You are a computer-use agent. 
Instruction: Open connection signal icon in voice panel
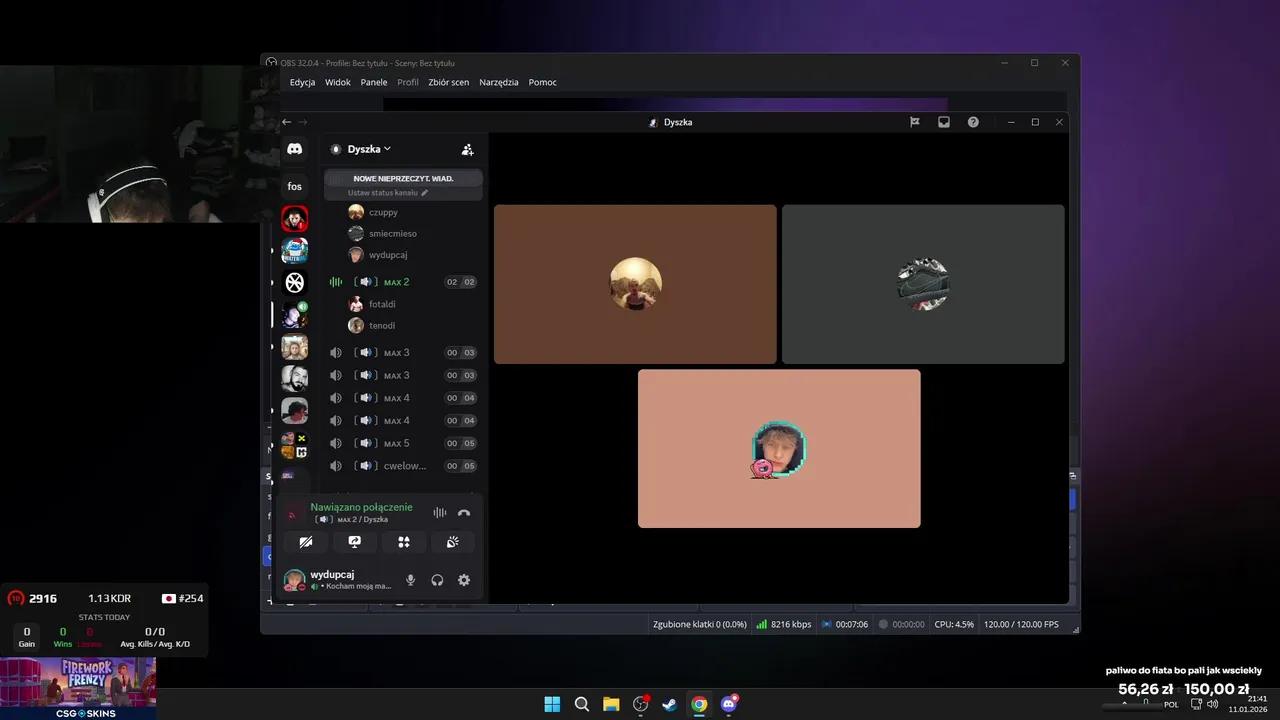click(x=292, y=515)
